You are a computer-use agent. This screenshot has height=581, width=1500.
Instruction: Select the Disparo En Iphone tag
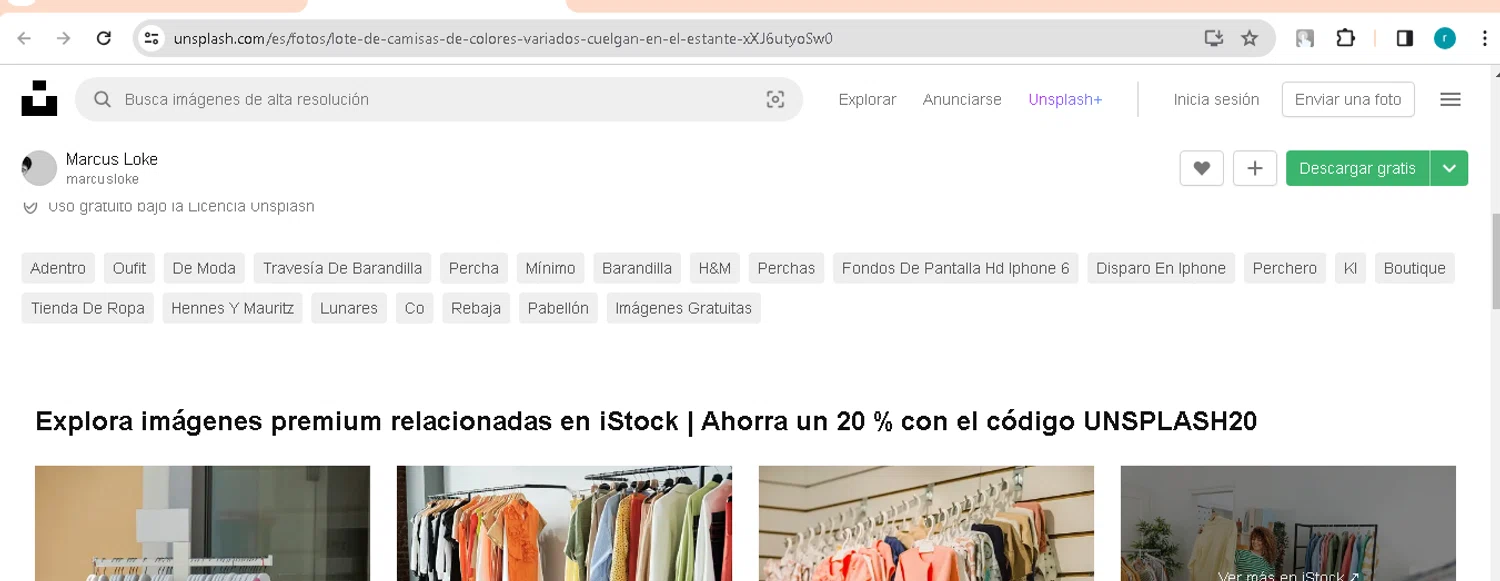[1161, 268]
